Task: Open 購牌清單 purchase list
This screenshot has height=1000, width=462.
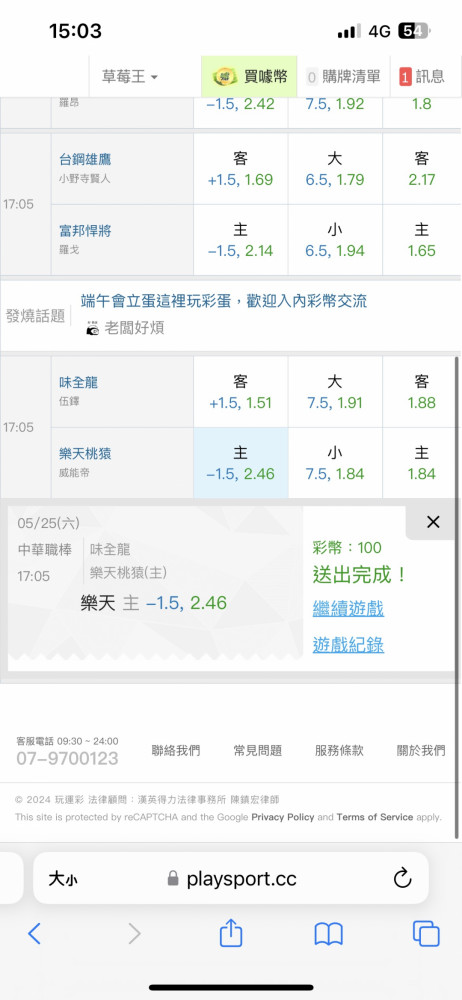Action: (343, 77)
